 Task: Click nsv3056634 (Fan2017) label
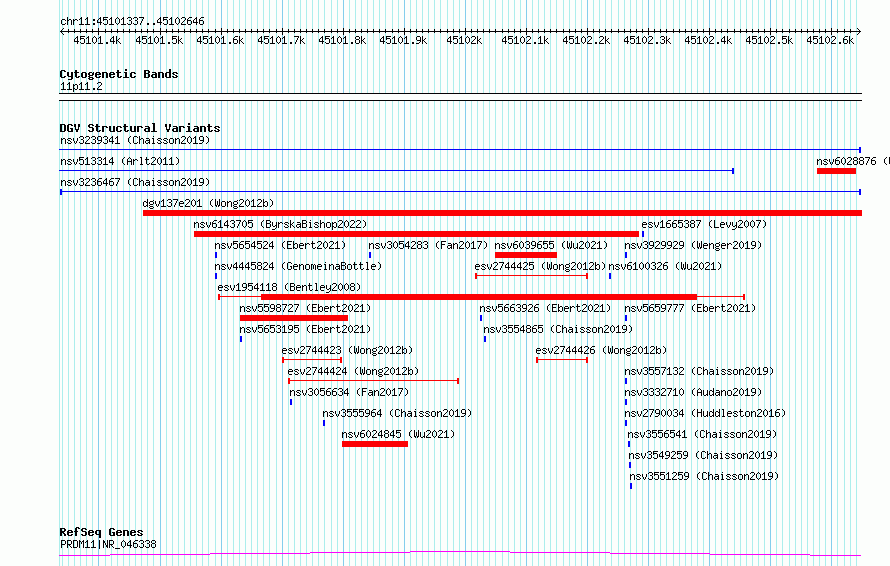(349, 392)
